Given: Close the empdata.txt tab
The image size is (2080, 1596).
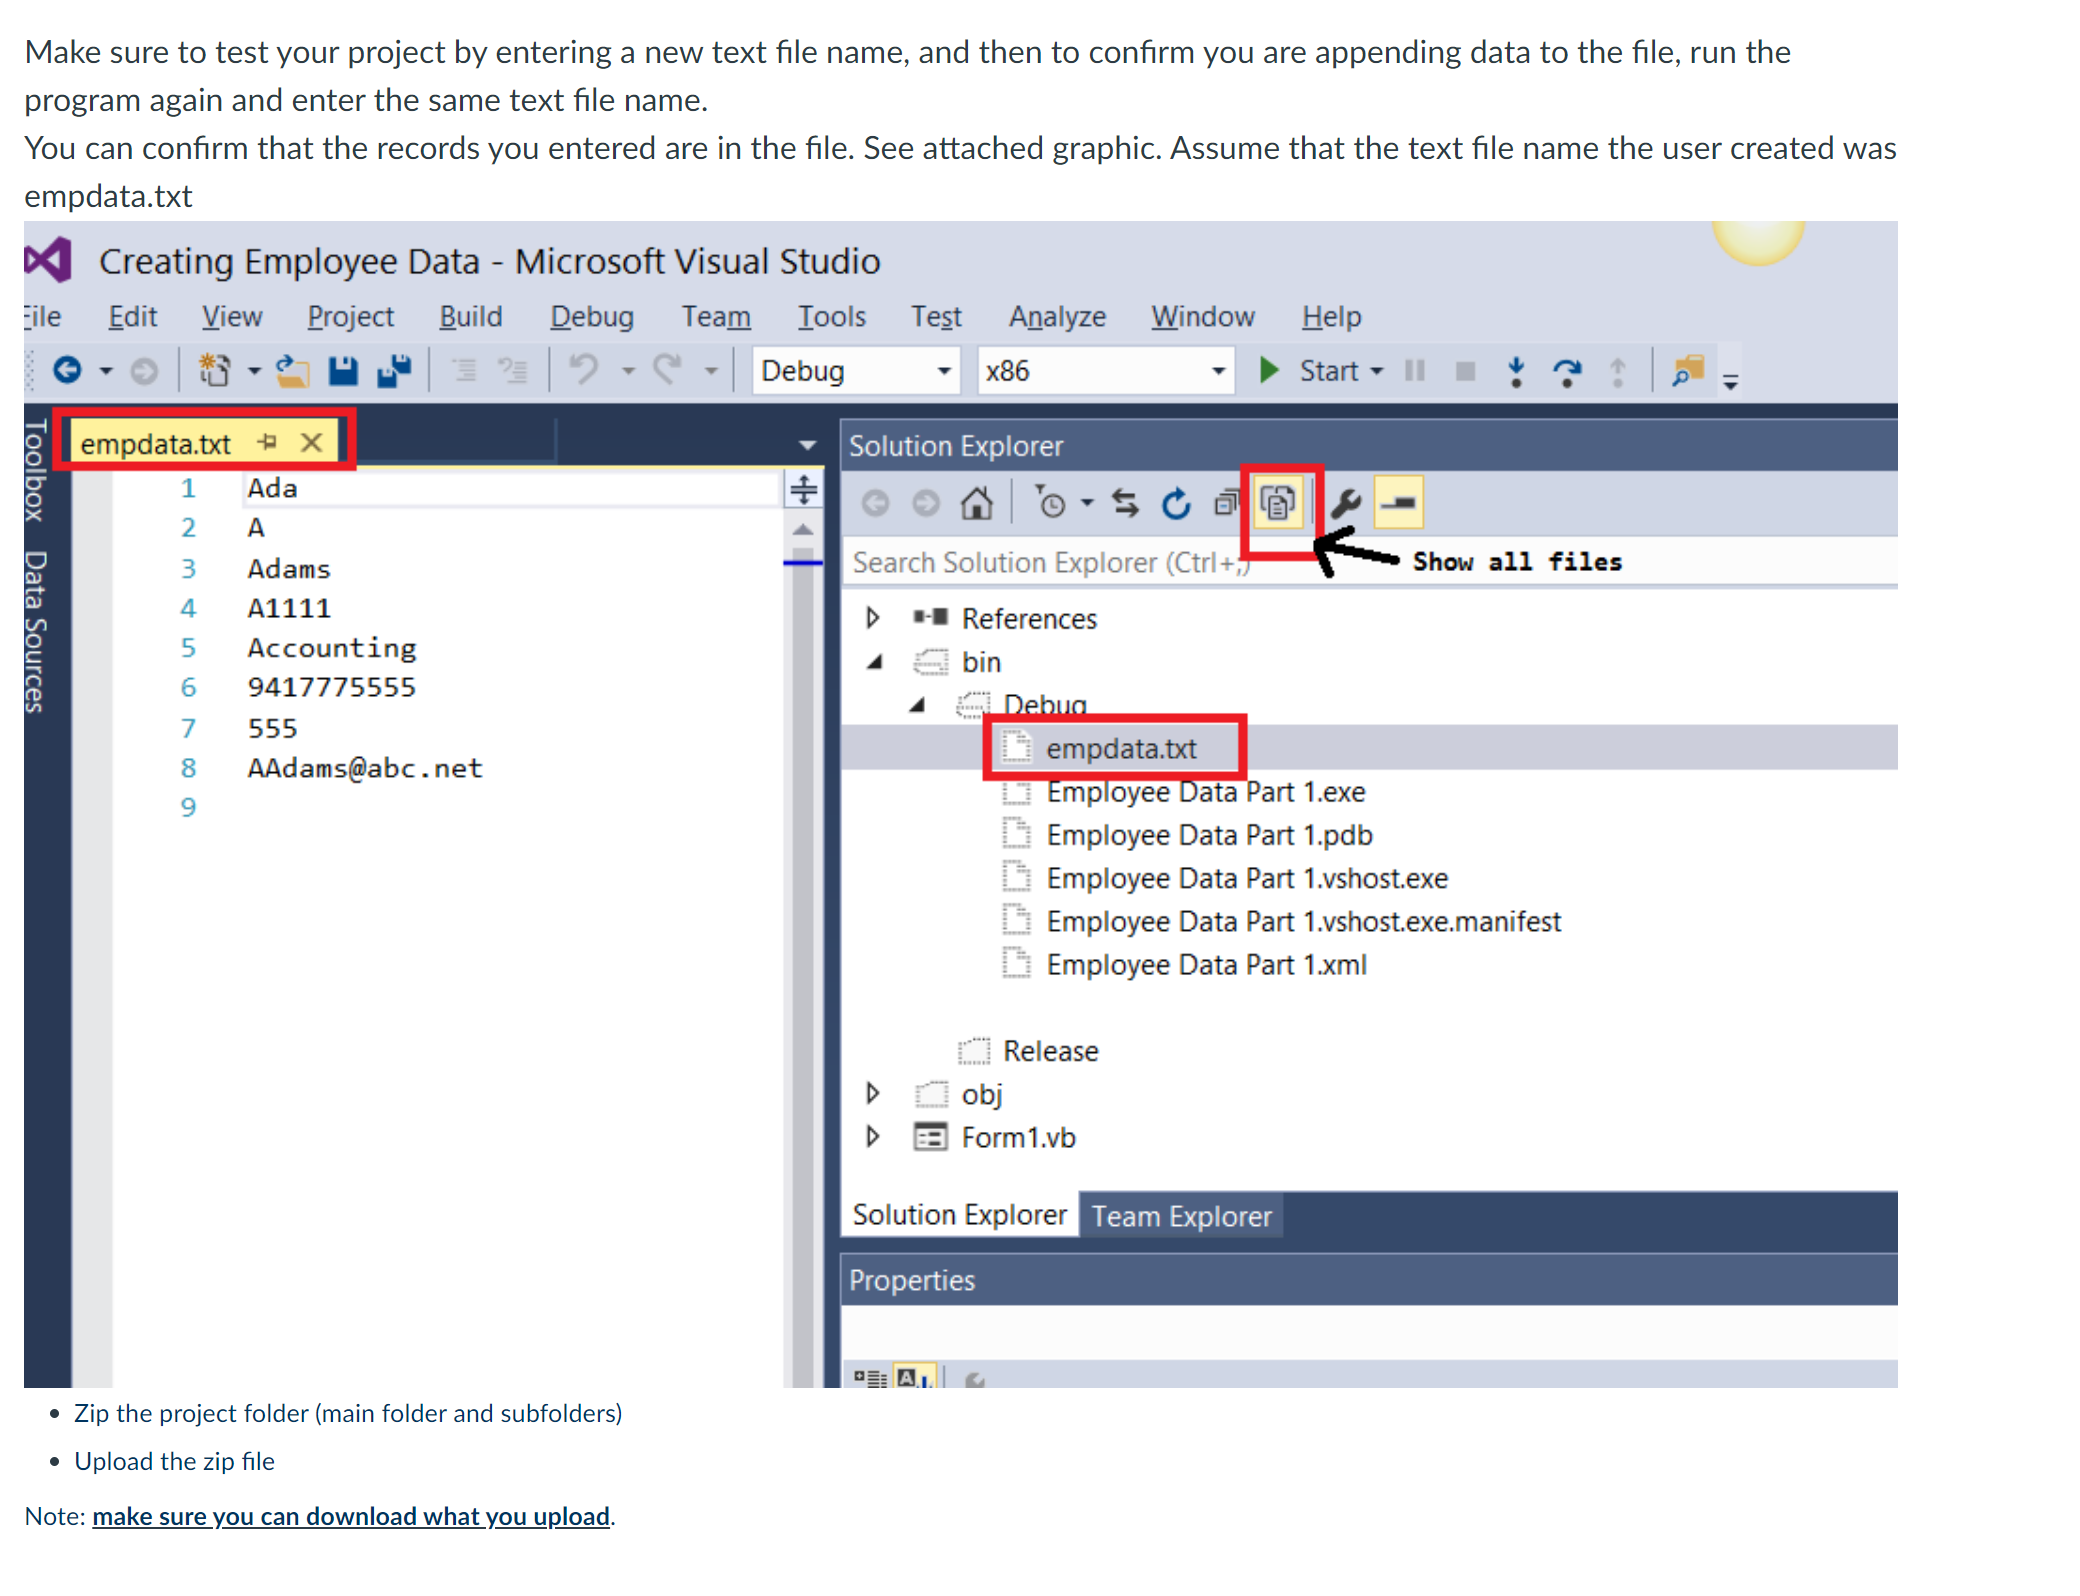Looking at the screenshot, I should 312,442.
